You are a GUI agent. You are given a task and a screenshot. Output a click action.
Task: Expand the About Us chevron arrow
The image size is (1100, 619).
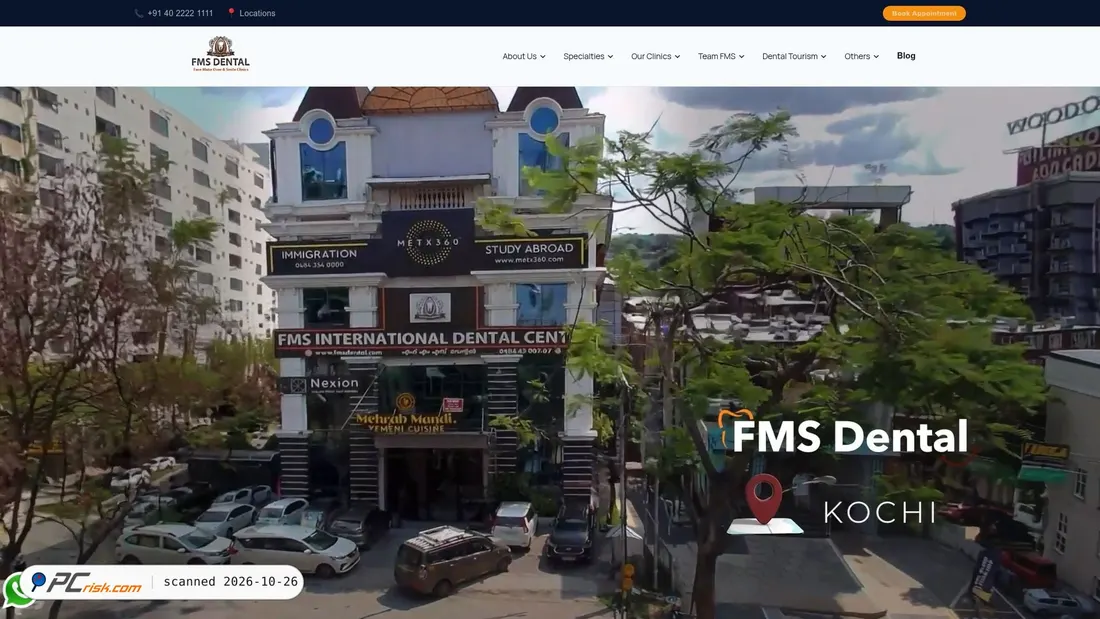[542, 57]
